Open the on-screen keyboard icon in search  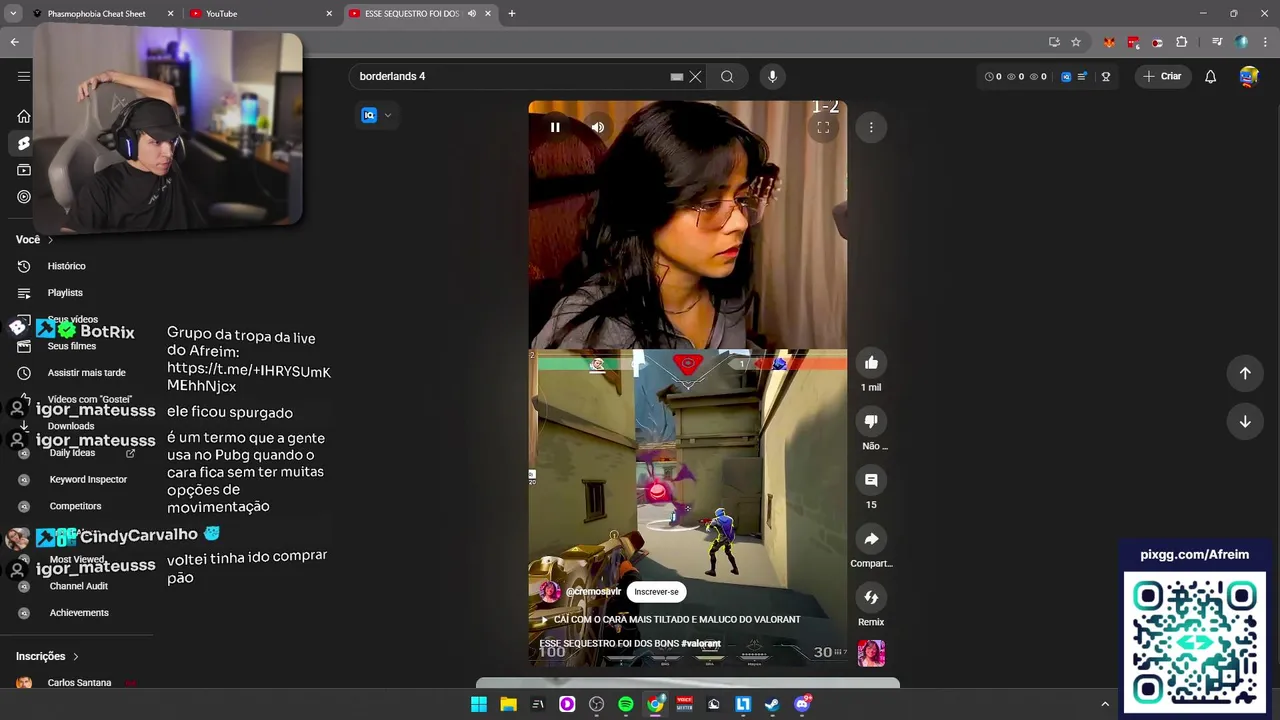pos(677,76)
